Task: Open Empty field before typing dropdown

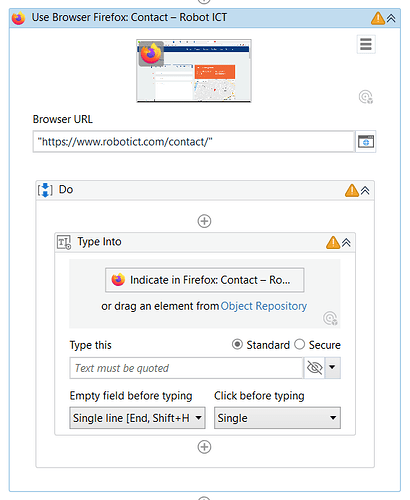Action: [137, 418]
